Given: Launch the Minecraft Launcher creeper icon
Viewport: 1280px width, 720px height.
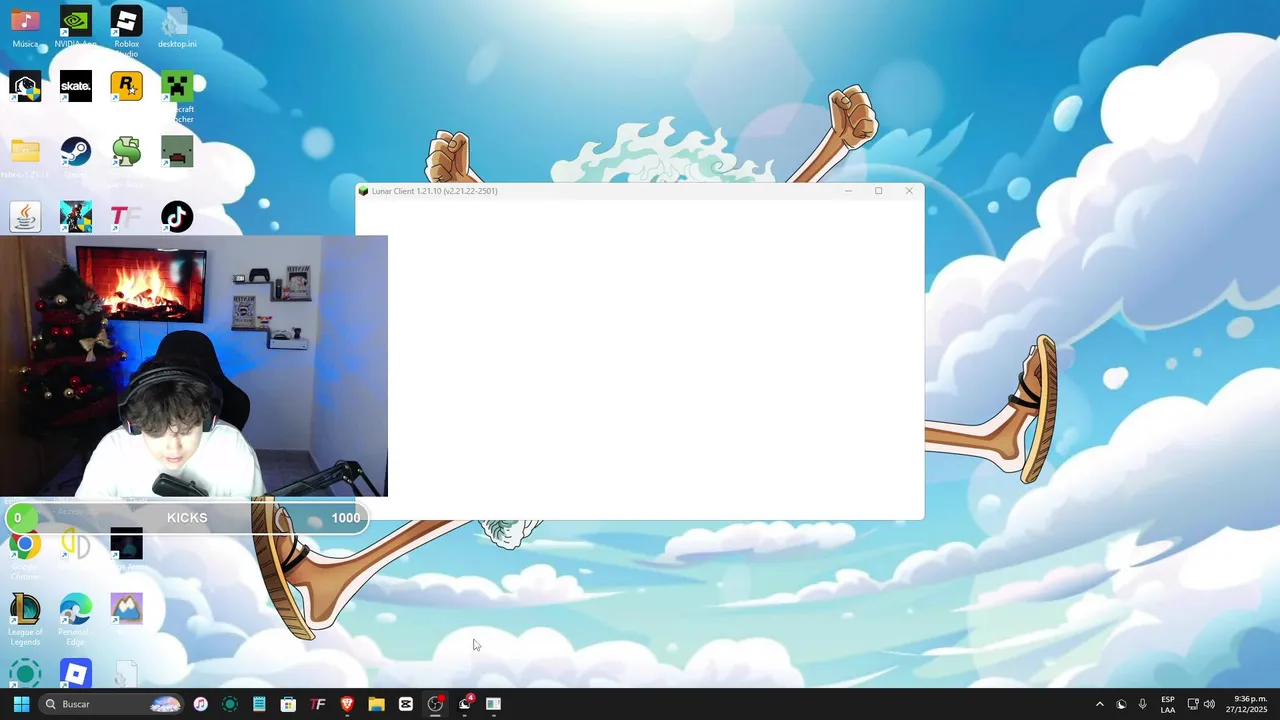Looking at the screenshot, I should click(177, 86).
